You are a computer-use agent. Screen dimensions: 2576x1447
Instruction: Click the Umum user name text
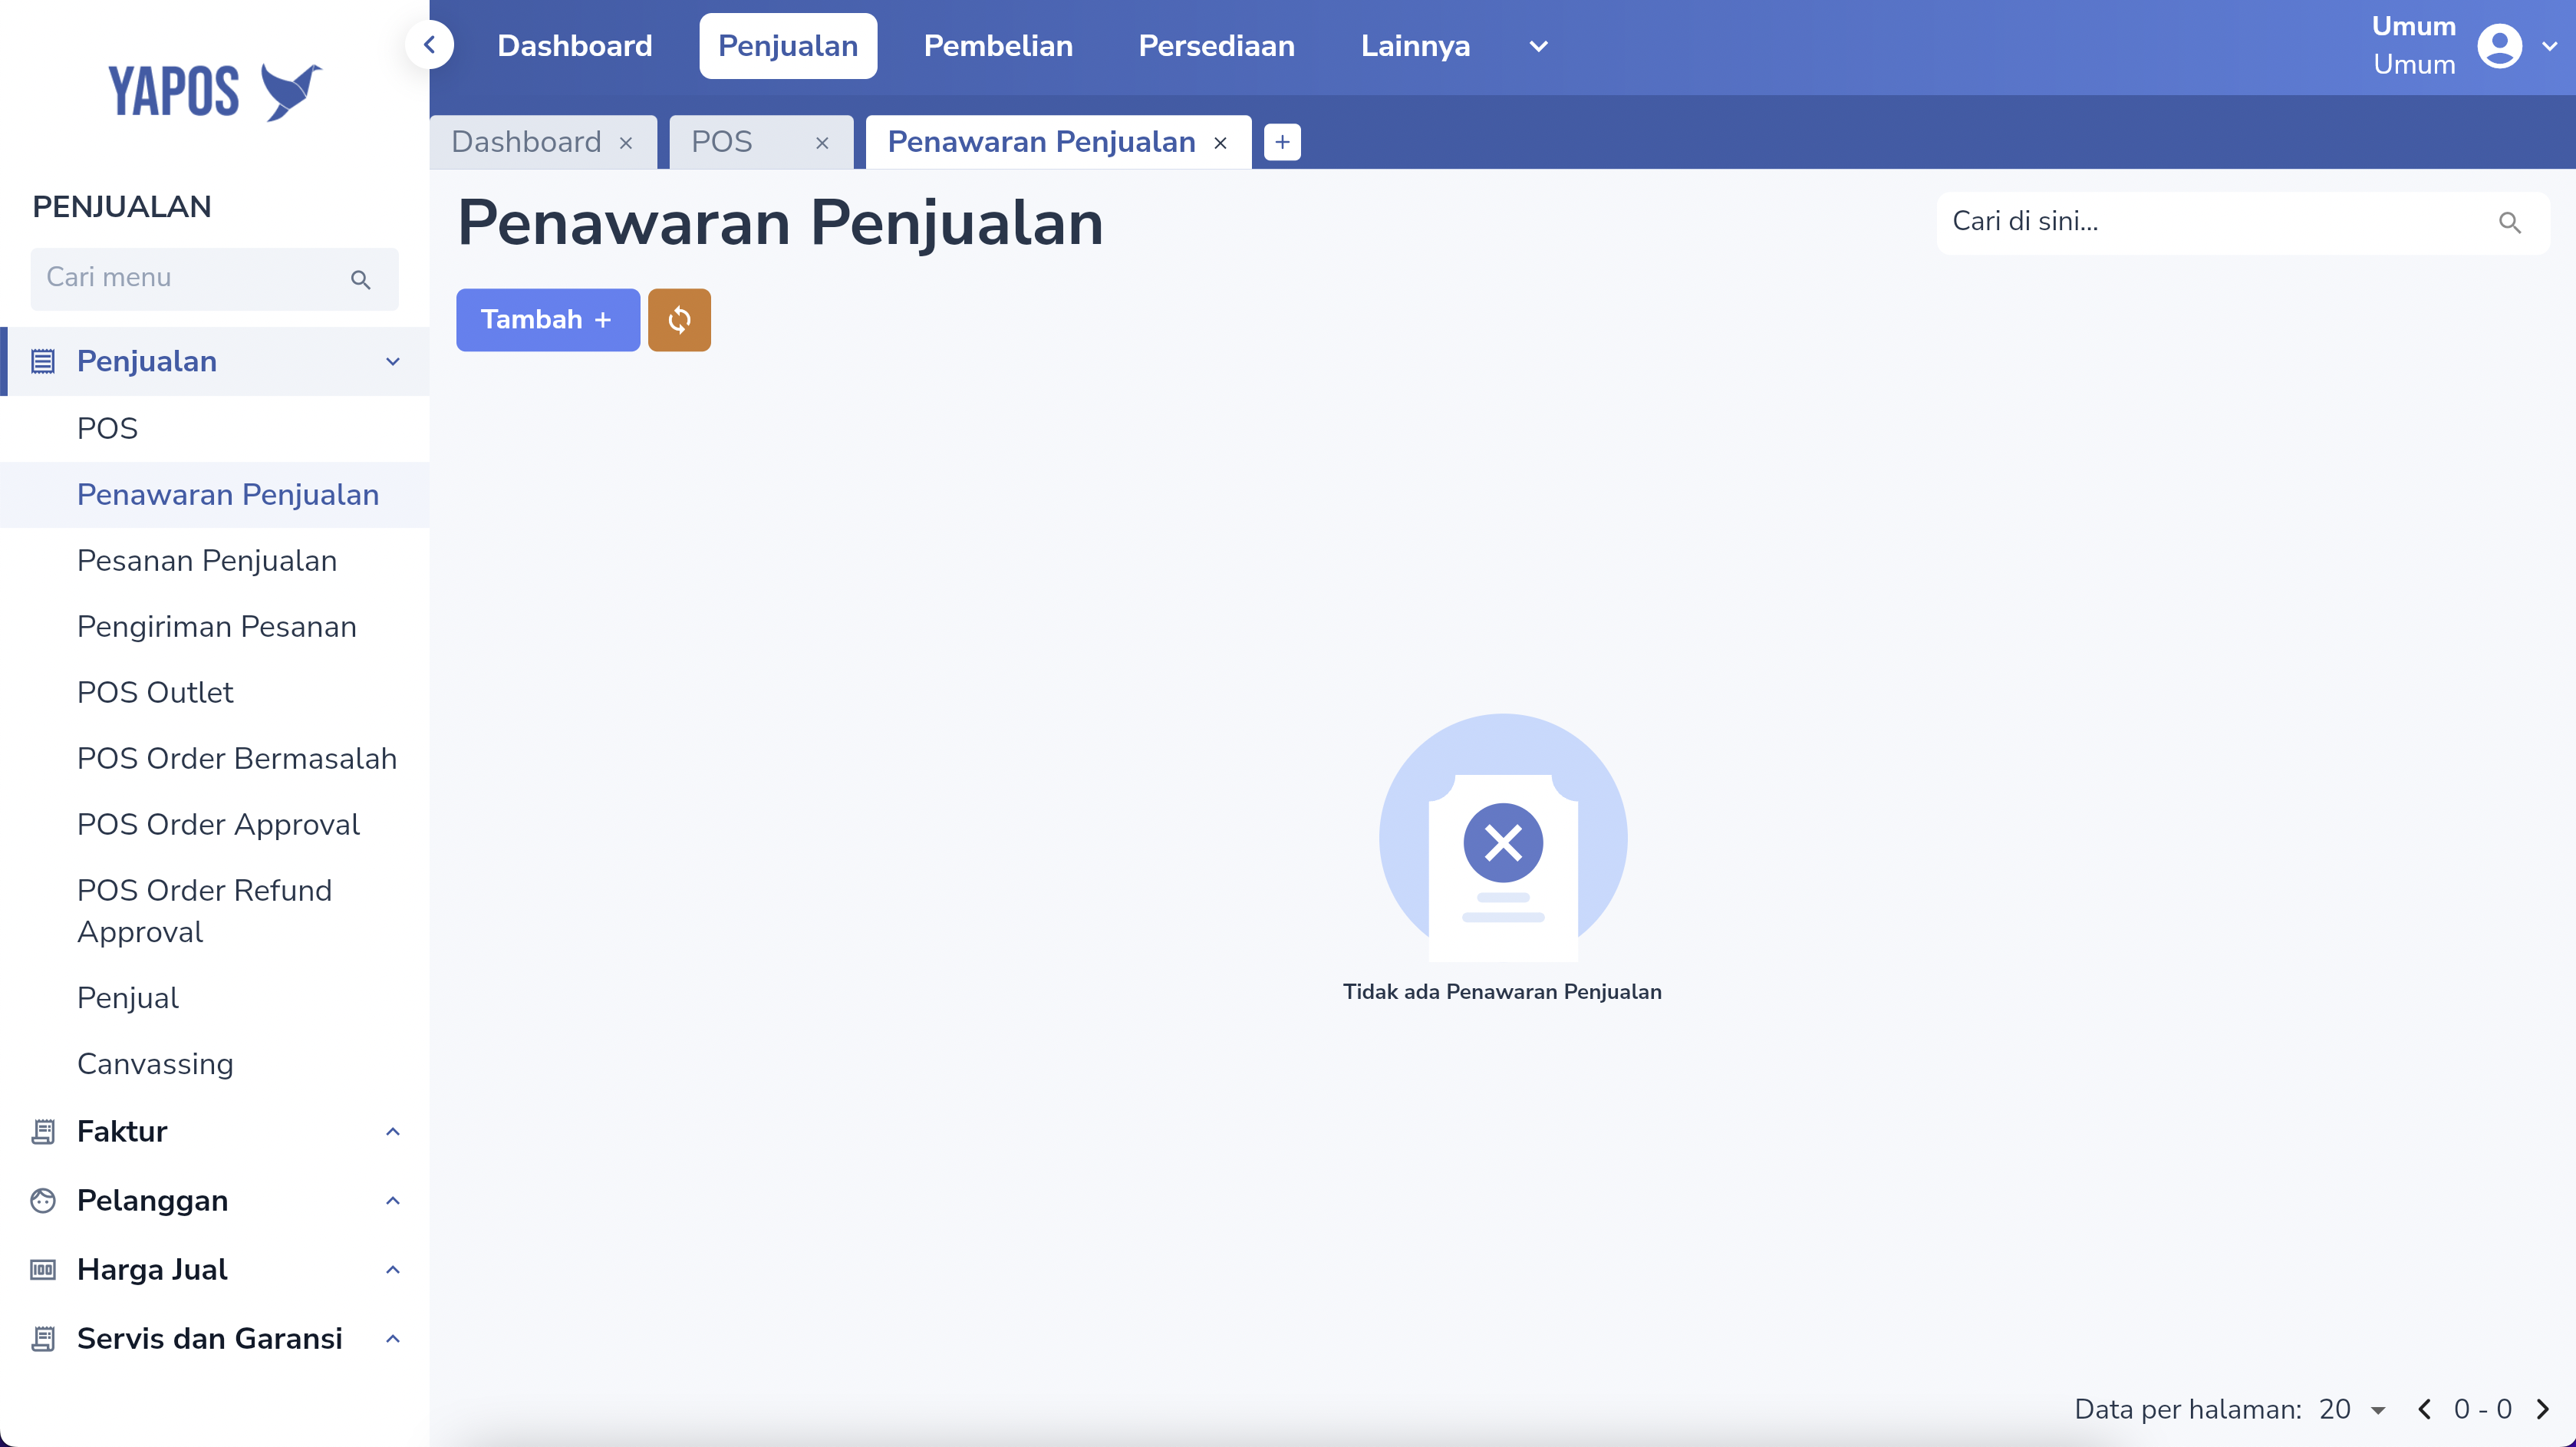2414,26
